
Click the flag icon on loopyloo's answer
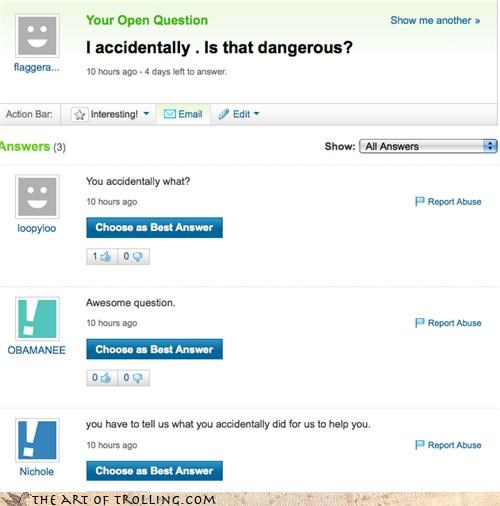419,201
